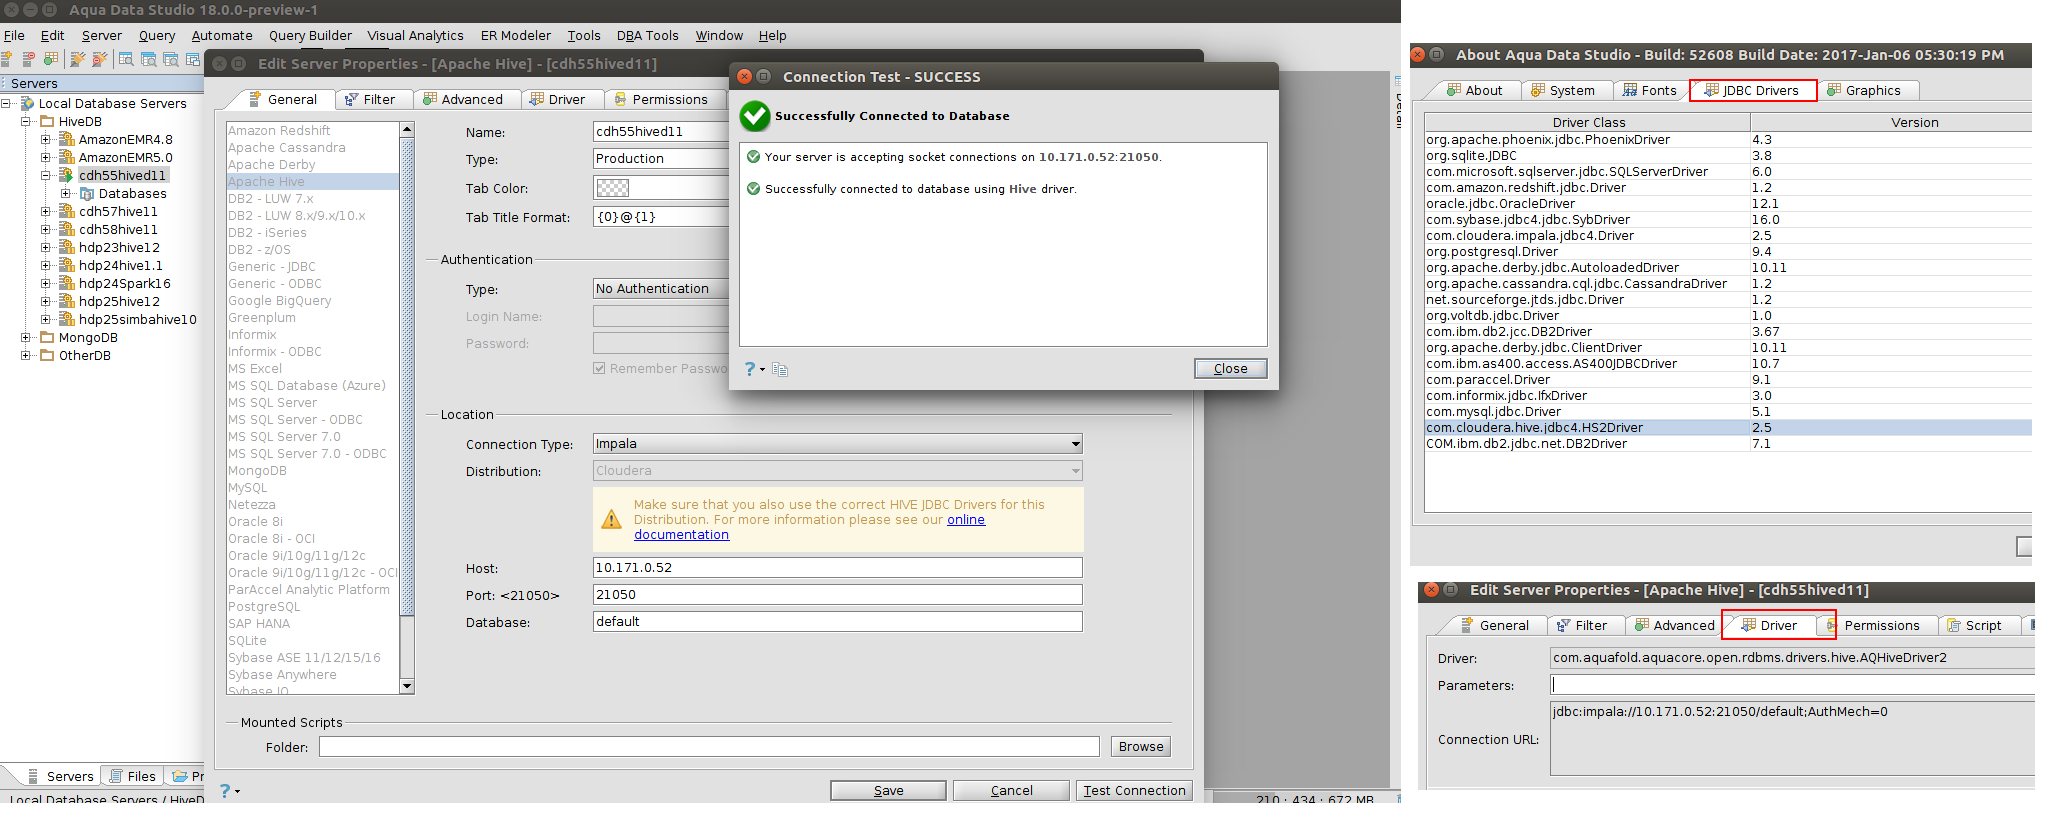Click the server icon beside hdp25simbahive10
Screen dimensions: 2056x826
67,319
